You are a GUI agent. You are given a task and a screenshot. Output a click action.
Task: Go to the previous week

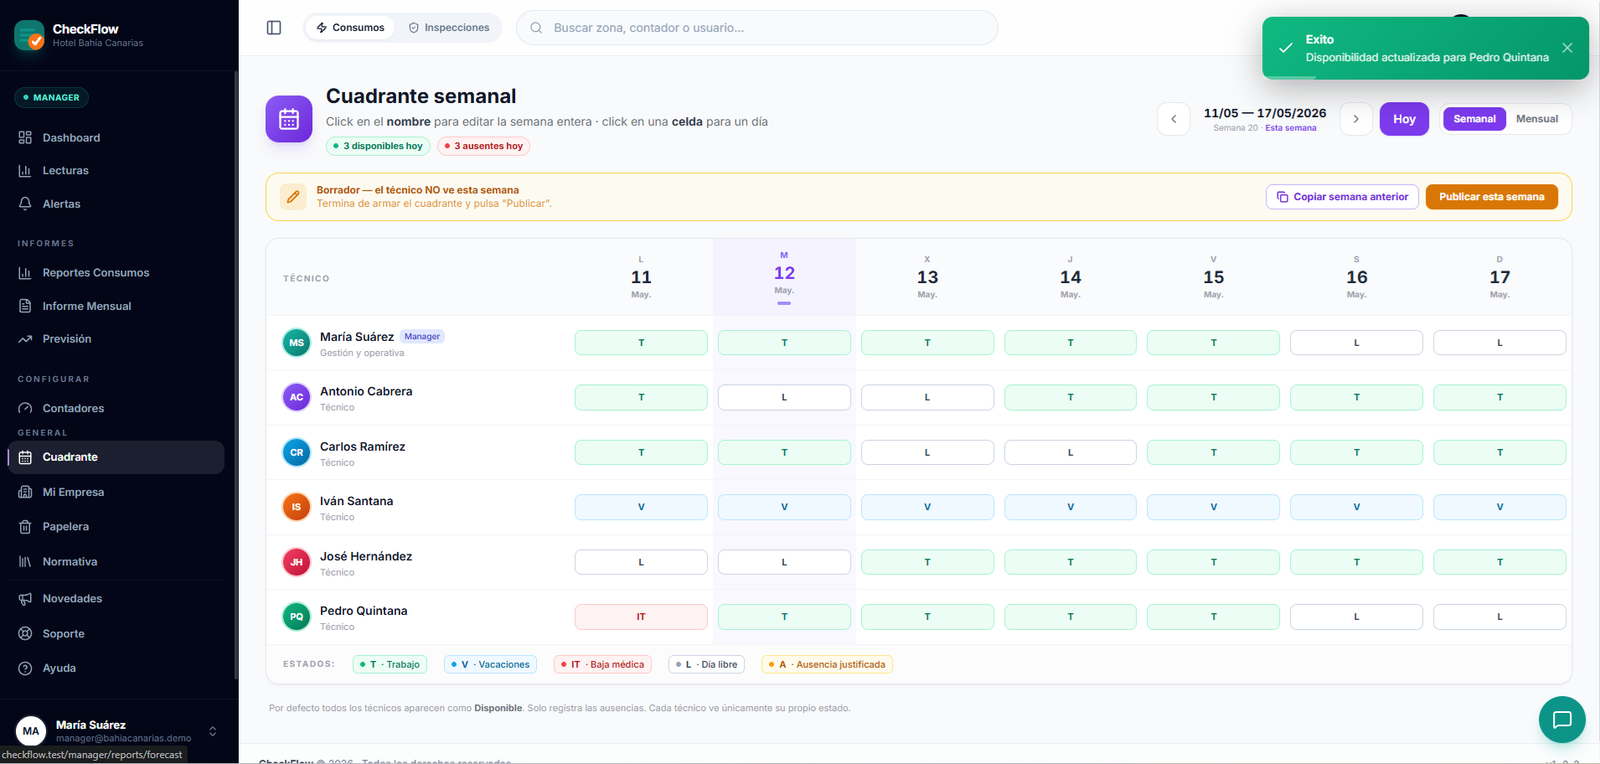[x=1174, y=119]
